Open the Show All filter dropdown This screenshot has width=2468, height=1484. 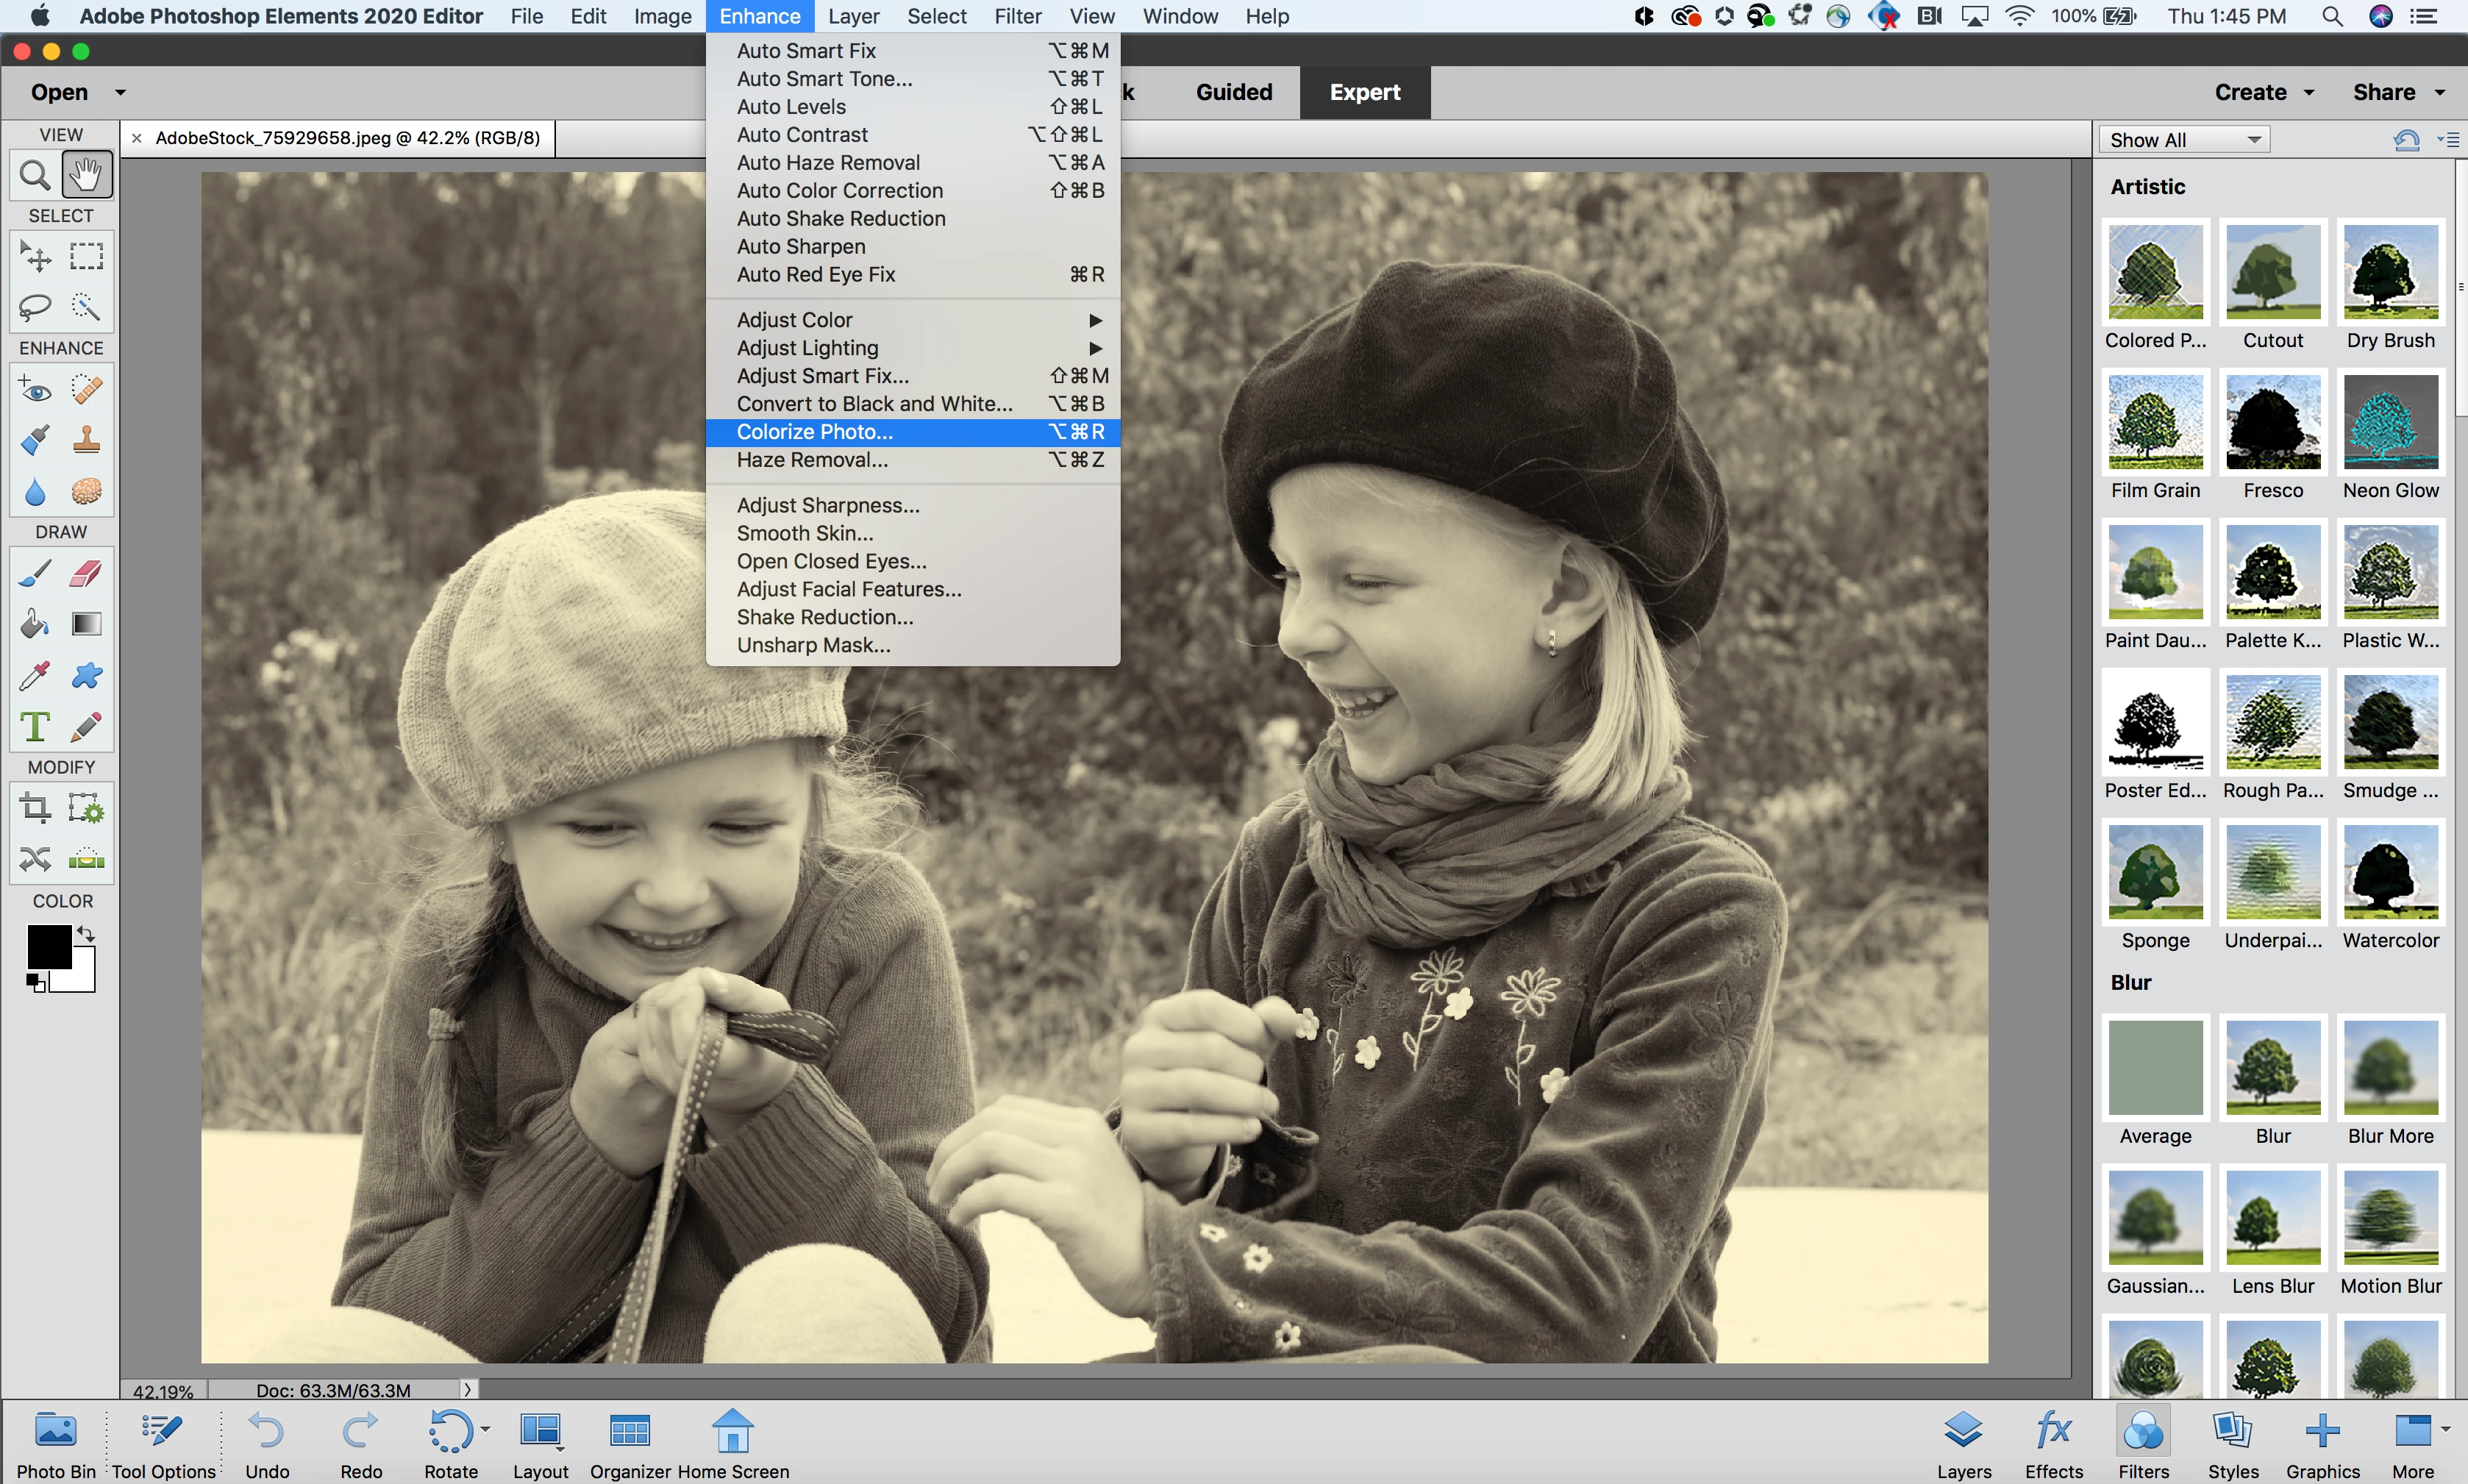coord(2184,140)
